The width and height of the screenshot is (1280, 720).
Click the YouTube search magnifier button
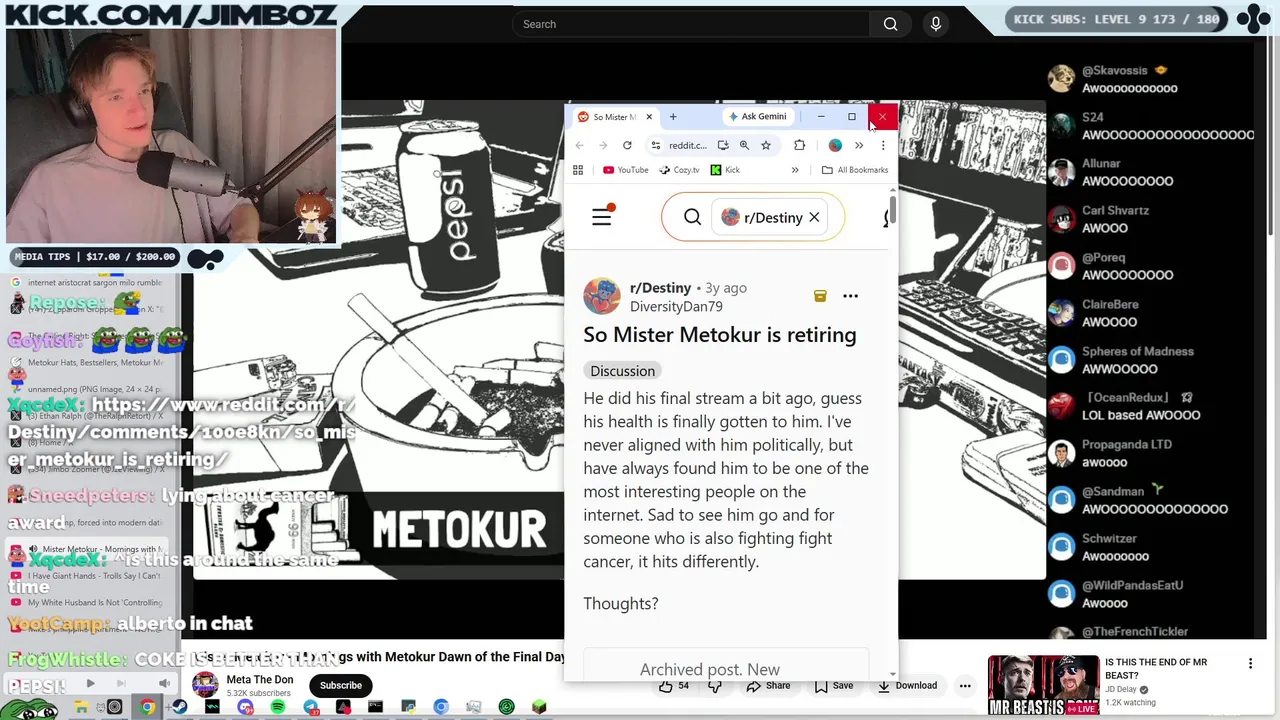click(x=890, y=24)
